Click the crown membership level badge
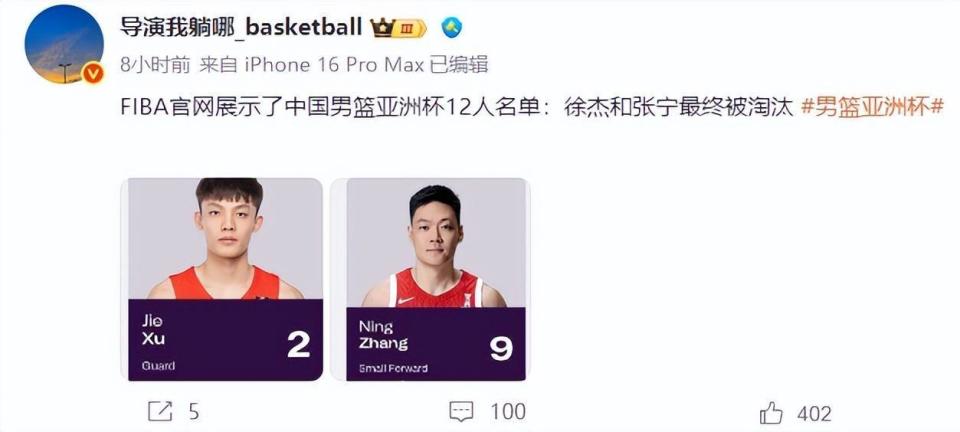This screenshot has width=960, height=432. point(399,28)
